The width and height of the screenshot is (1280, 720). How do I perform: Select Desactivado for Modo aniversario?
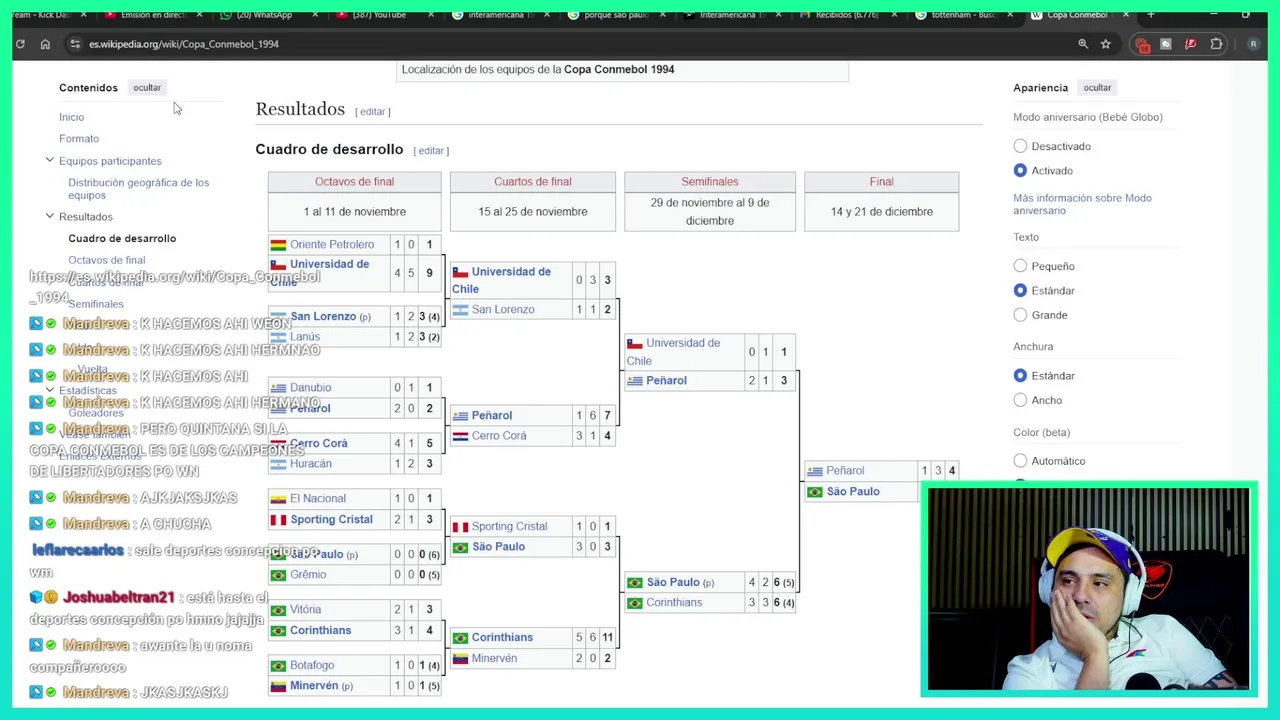(1020, 146)
